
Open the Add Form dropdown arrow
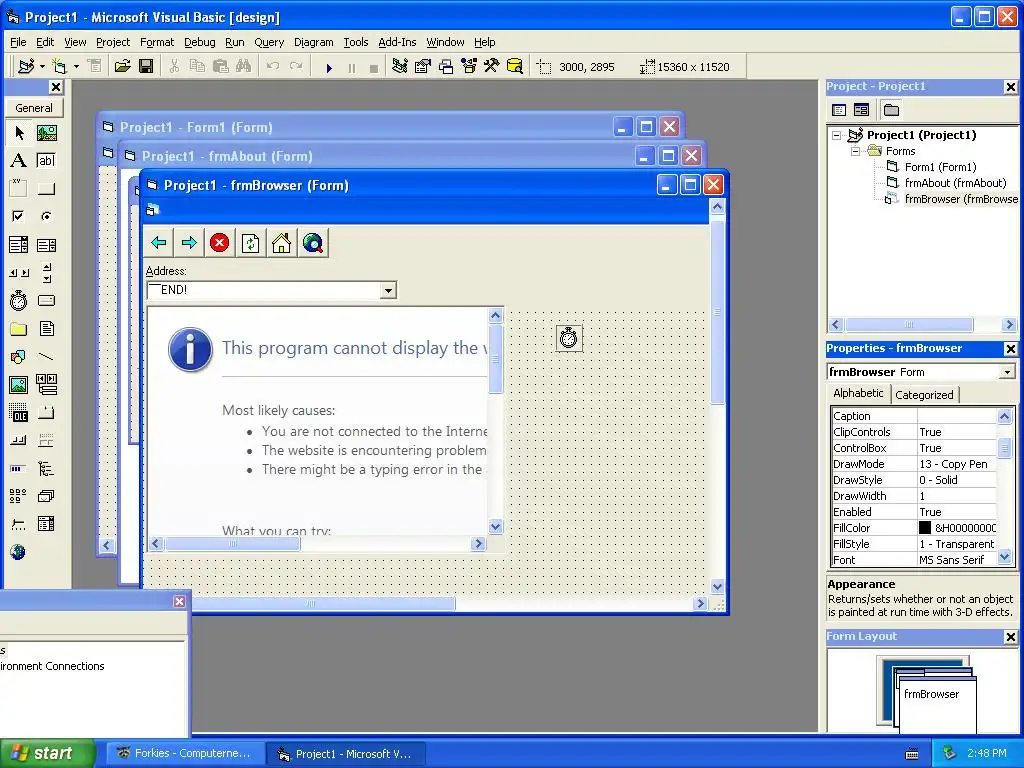click(76, 67)
